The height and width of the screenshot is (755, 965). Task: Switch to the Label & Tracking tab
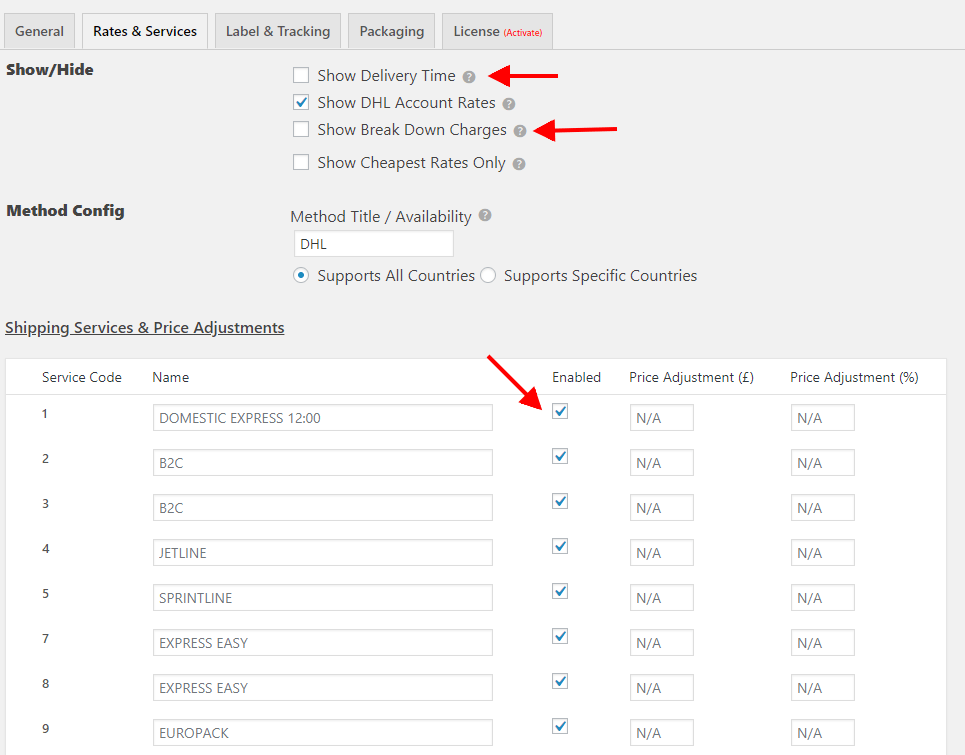pos(277,30)
